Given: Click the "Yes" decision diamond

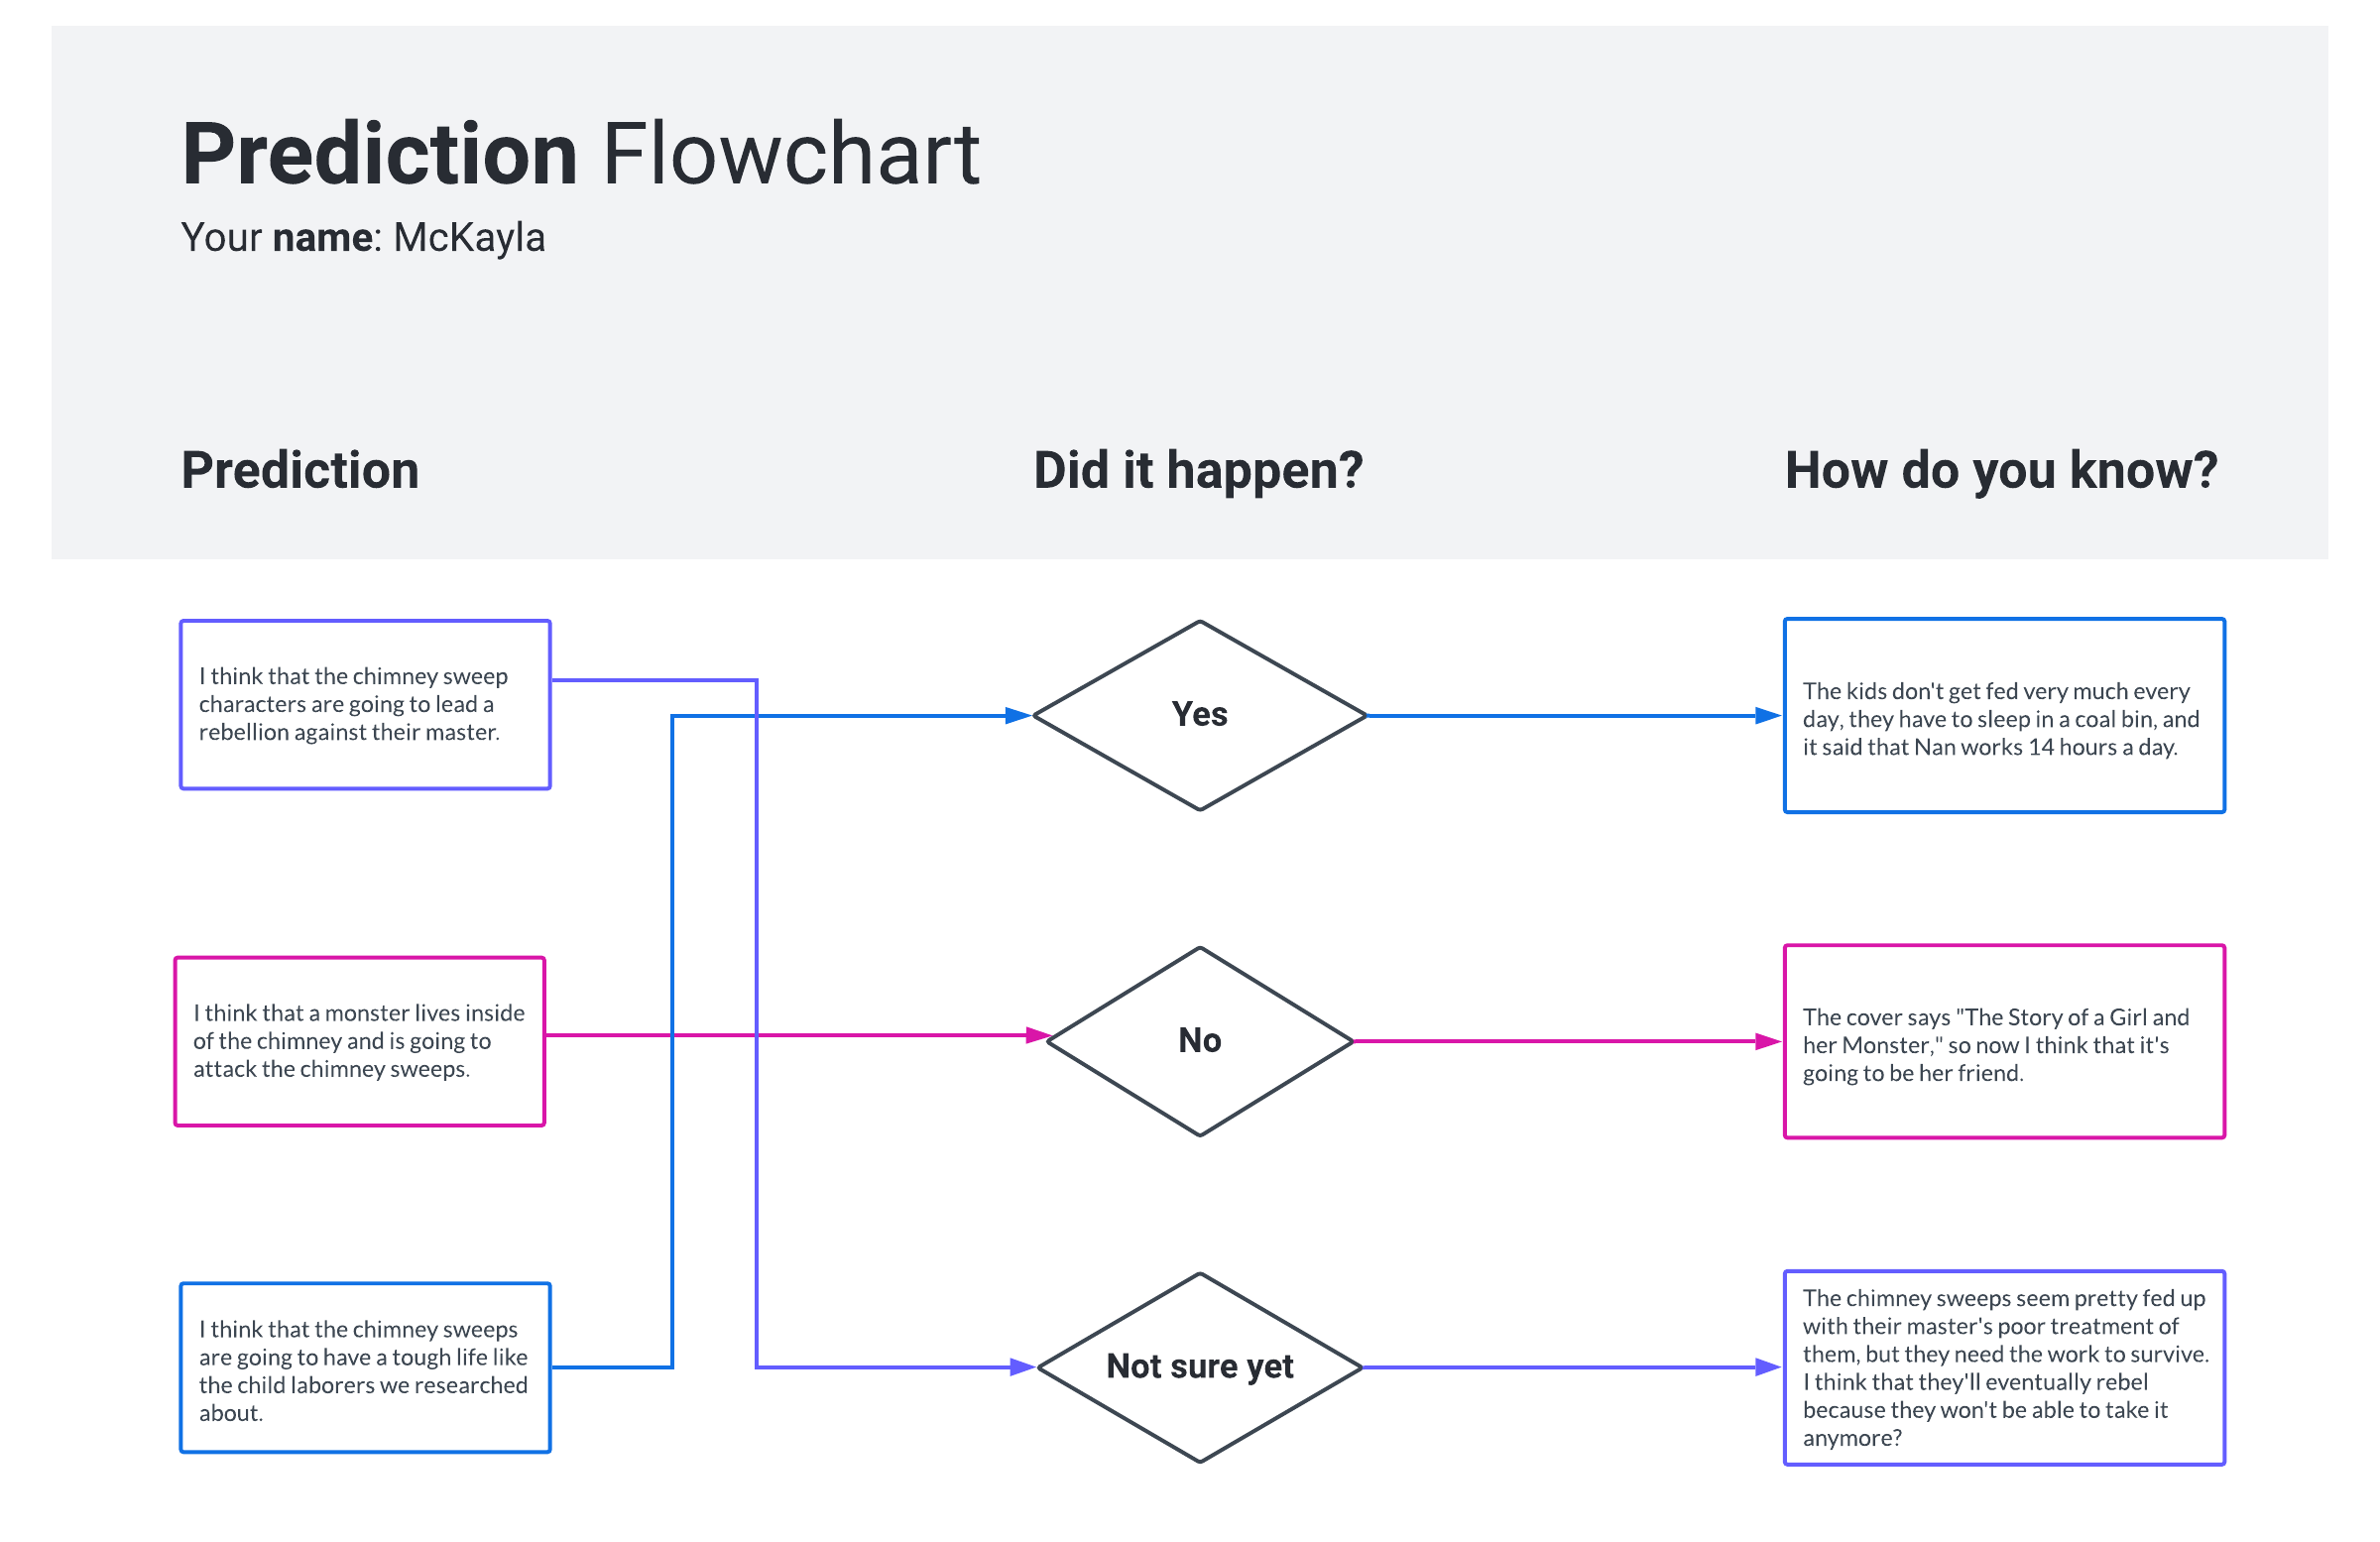Looking at the screenshot, I should [1199, 715].
